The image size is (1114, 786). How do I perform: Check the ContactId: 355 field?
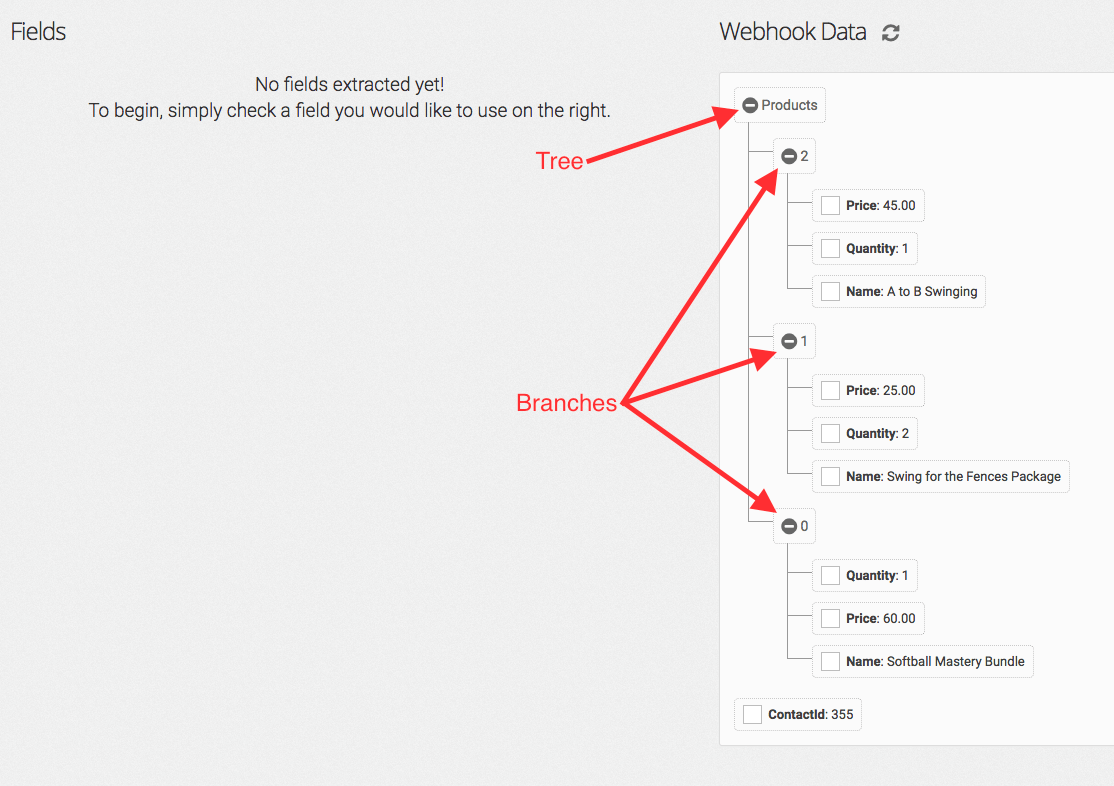click(x=752, y=714)
